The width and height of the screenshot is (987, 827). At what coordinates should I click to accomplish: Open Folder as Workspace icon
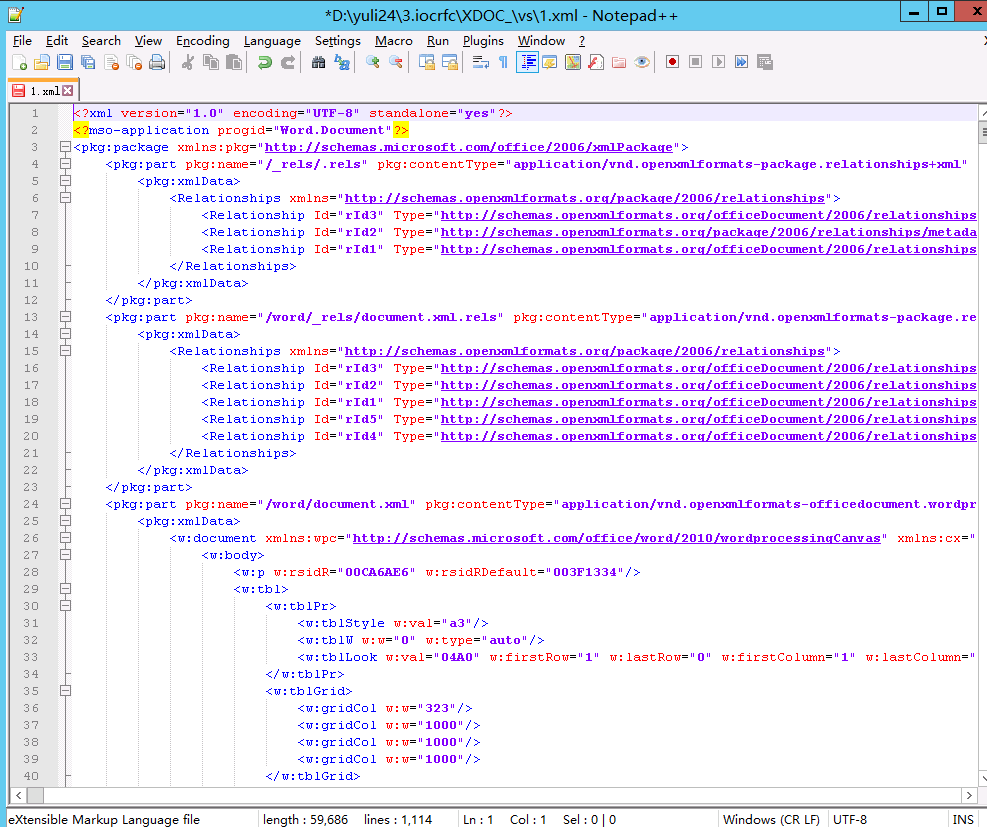point(619,62)
